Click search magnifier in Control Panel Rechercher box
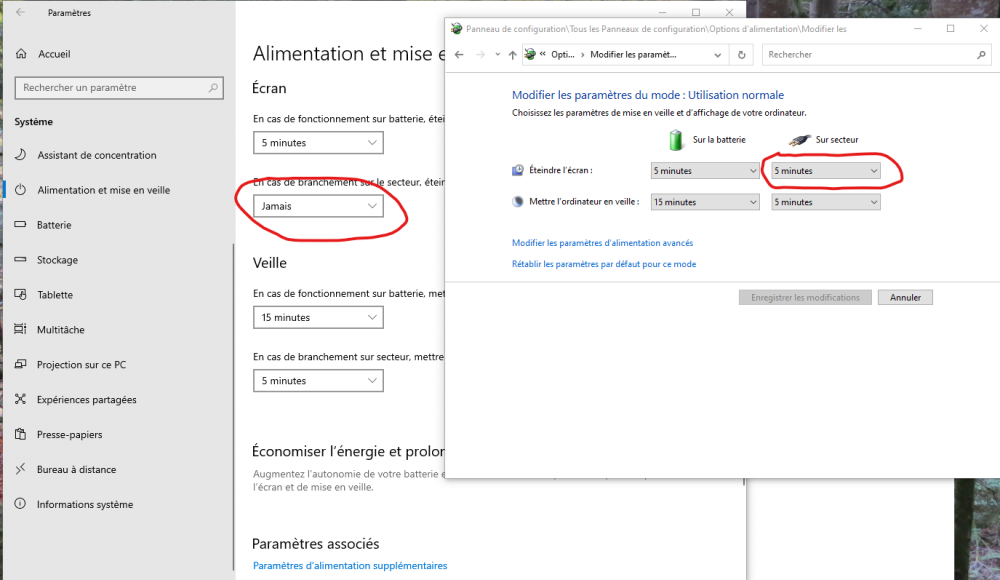1000x580 pixels. (x=981, y=55)
